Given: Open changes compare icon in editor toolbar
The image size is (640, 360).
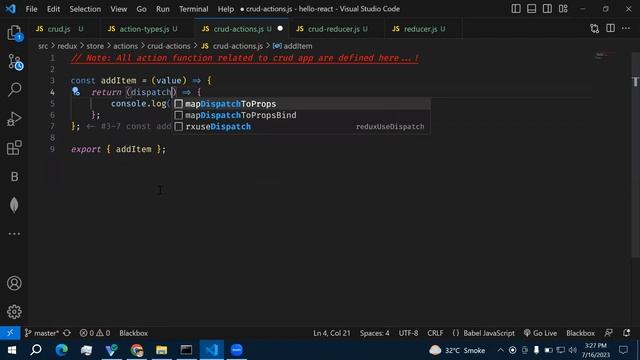Looking at the screenshot, I should pos(595,29).
